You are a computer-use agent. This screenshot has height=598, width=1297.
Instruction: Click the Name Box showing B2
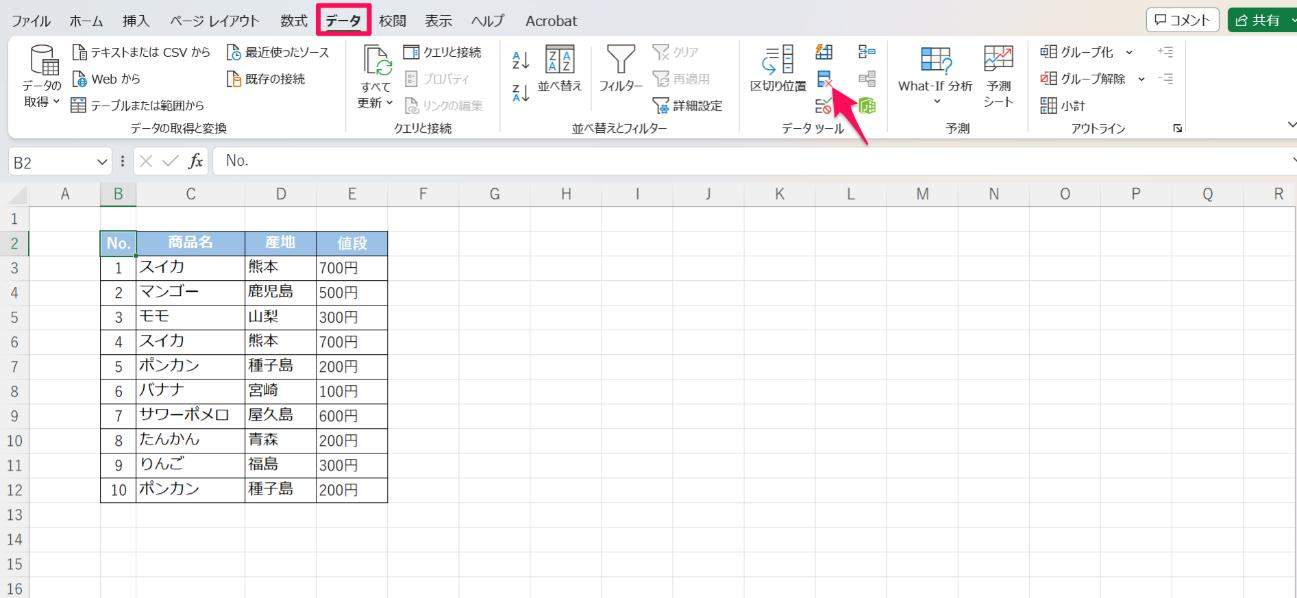click(x=52, y=161)
